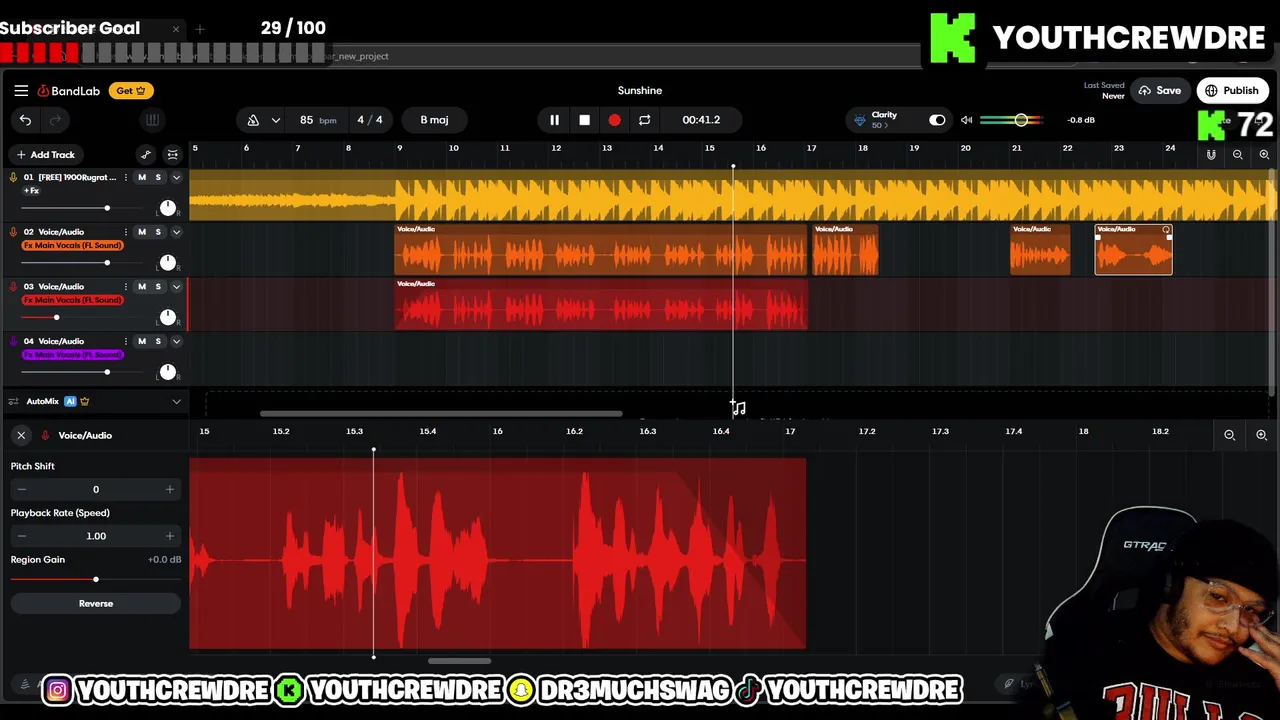Click track 02 microphone icon
The height and width of the screenshot is (720, 1280).
click(x=13, y=232)
